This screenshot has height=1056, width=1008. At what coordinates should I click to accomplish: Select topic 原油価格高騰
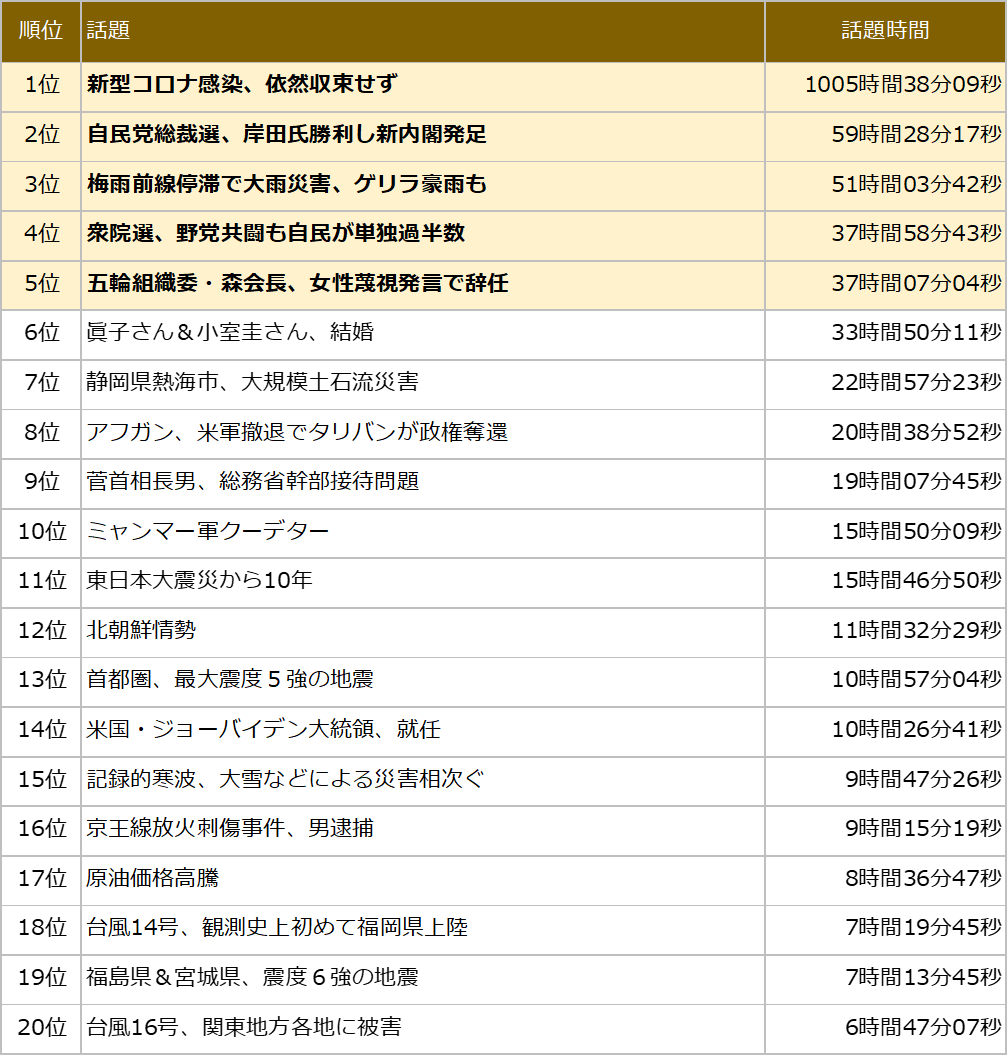(152, 878)
